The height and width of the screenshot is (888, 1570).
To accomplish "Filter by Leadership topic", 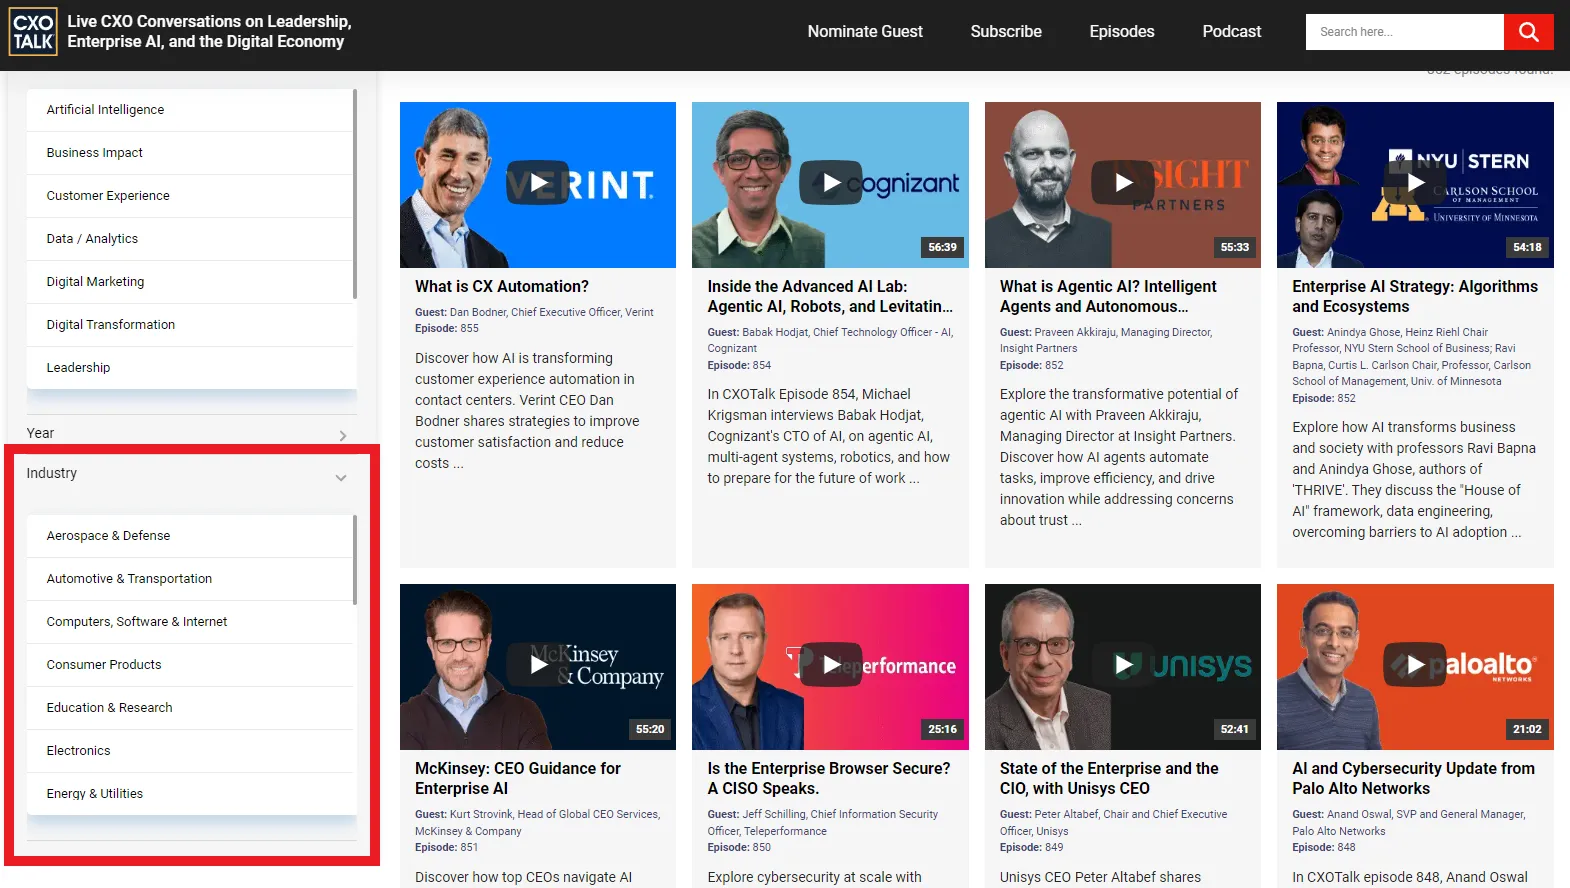I will pyautogui.click(x=190, y=368).
